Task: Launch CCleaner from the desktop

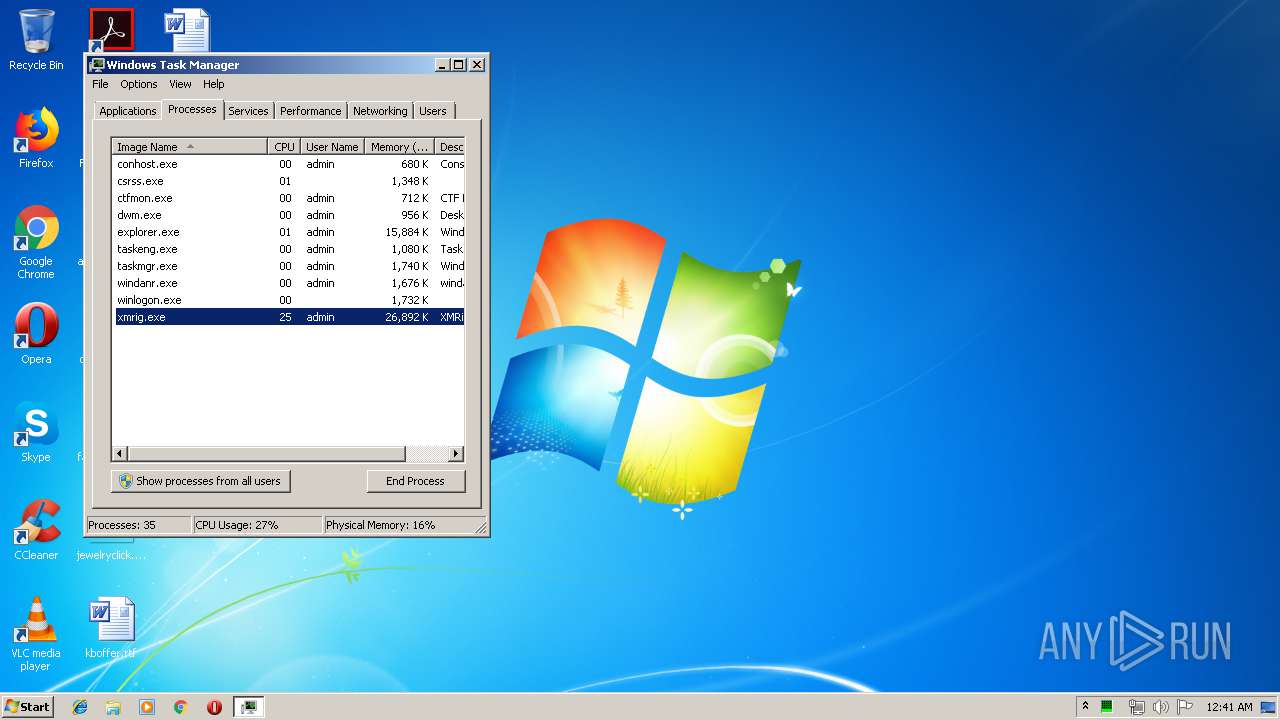Action: pyautogui.click(x=36, y=530)
